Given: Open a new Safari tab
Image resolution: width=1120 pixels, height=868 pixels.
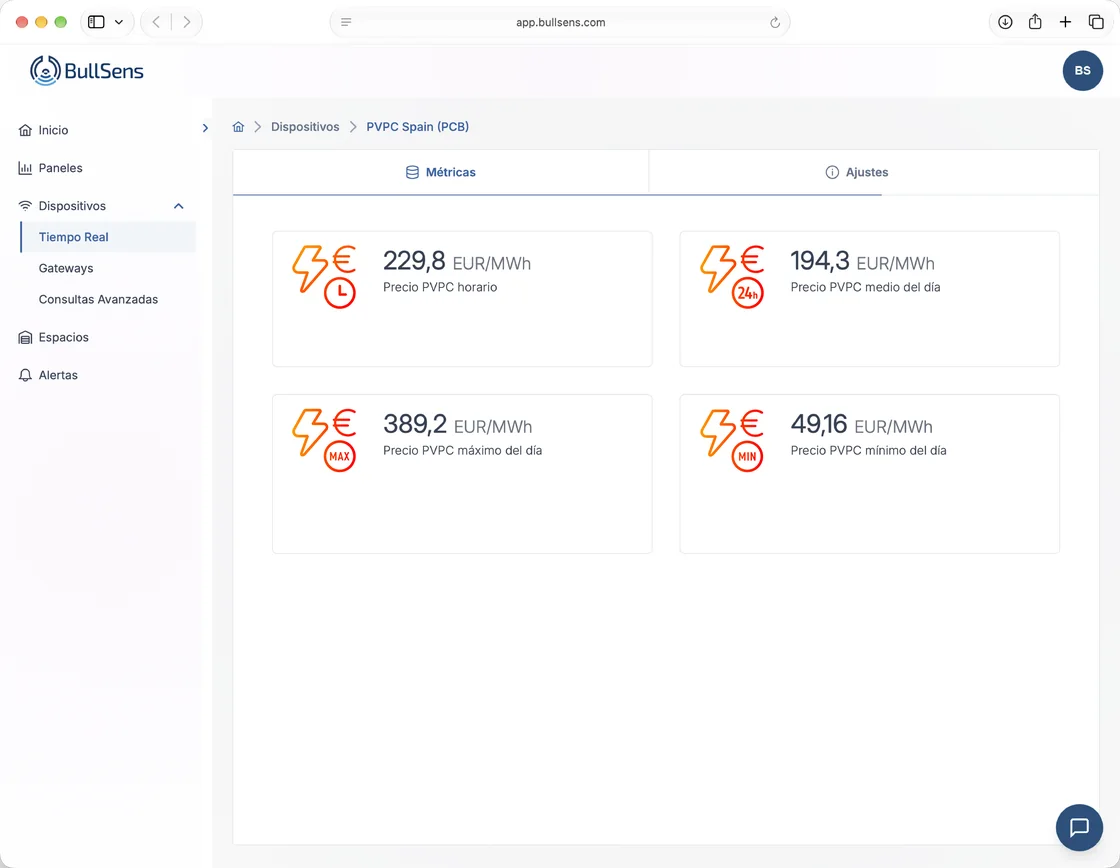Looking at the screenshot, I should (x=1065, y=22).
